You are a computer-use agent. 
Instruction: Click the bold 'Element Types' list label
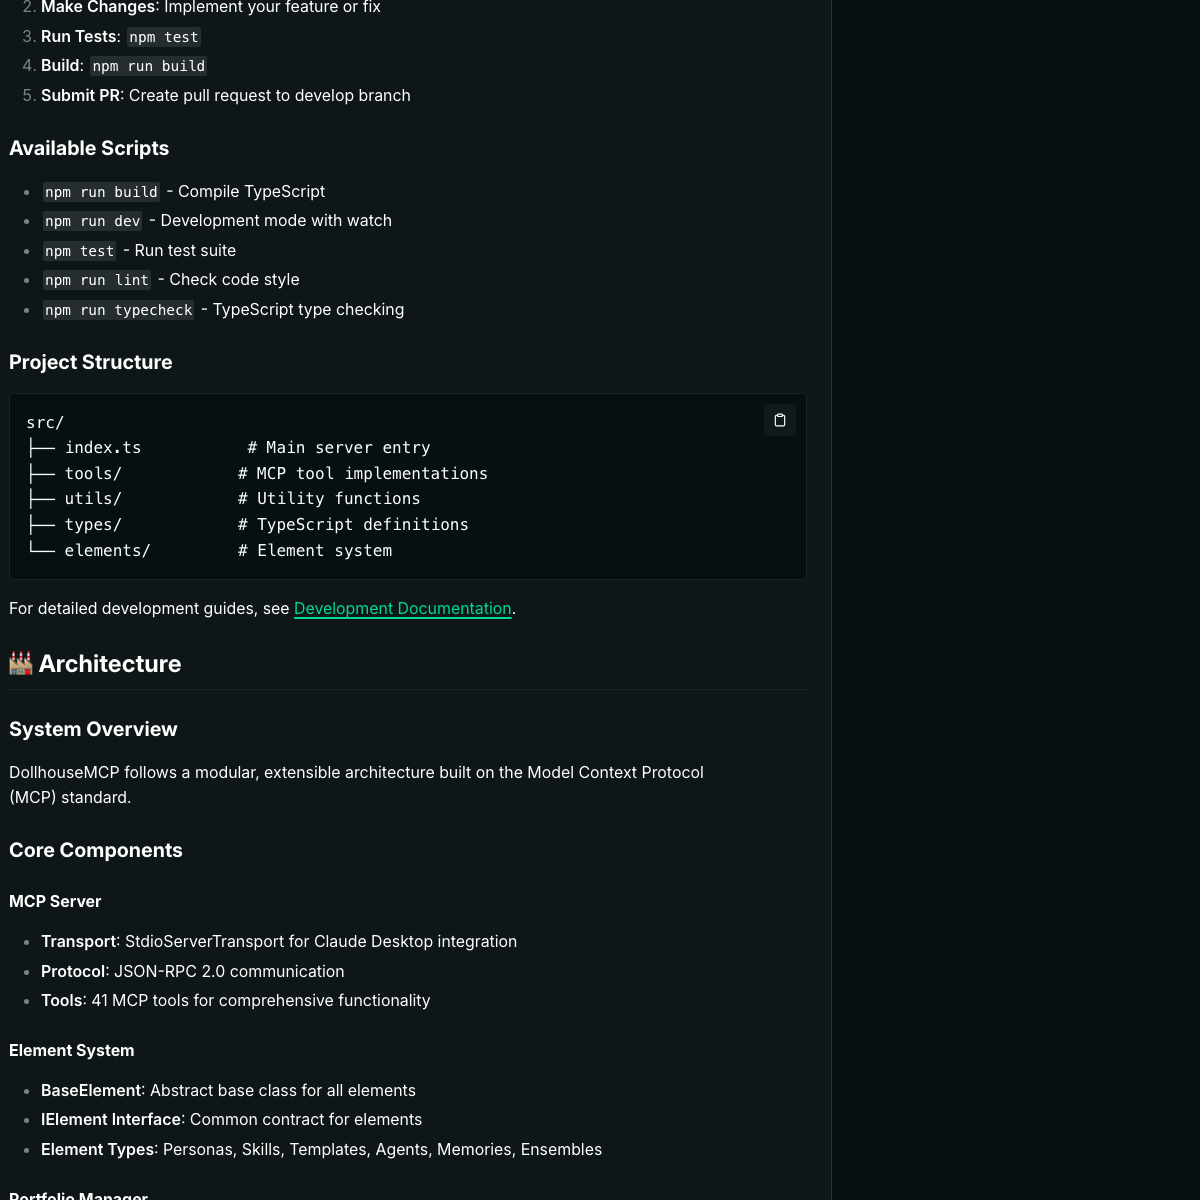(x=97, y=1149)
